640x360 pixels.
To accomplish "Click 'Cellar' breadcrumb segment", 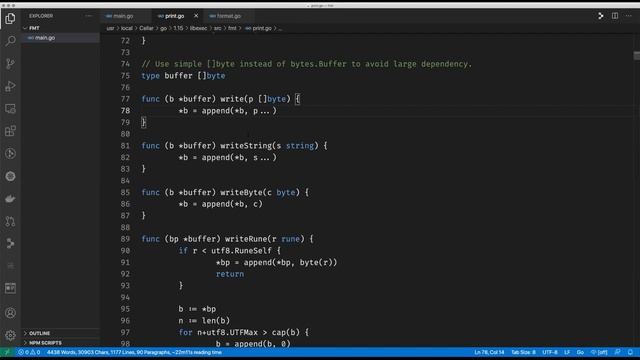I will [x=146, y=29].
